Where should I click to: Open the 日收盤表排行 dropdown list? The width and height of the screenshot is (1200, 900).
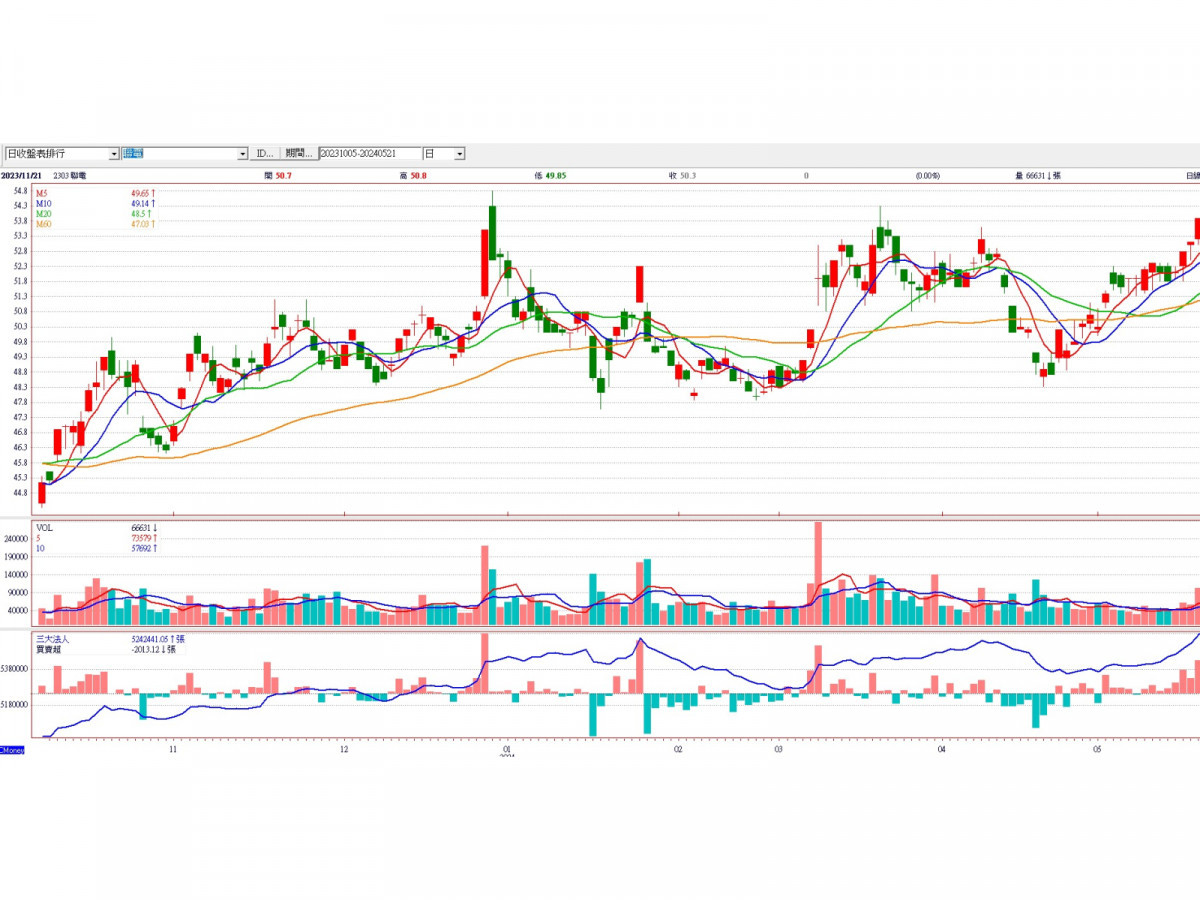point(114,154)
